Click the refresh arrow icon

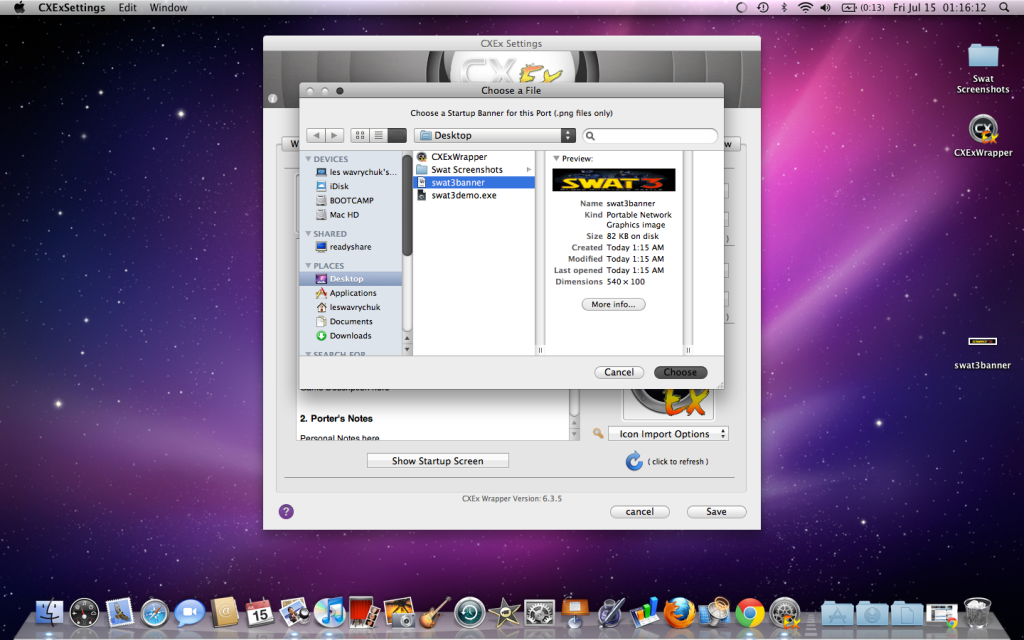point(633,461)
